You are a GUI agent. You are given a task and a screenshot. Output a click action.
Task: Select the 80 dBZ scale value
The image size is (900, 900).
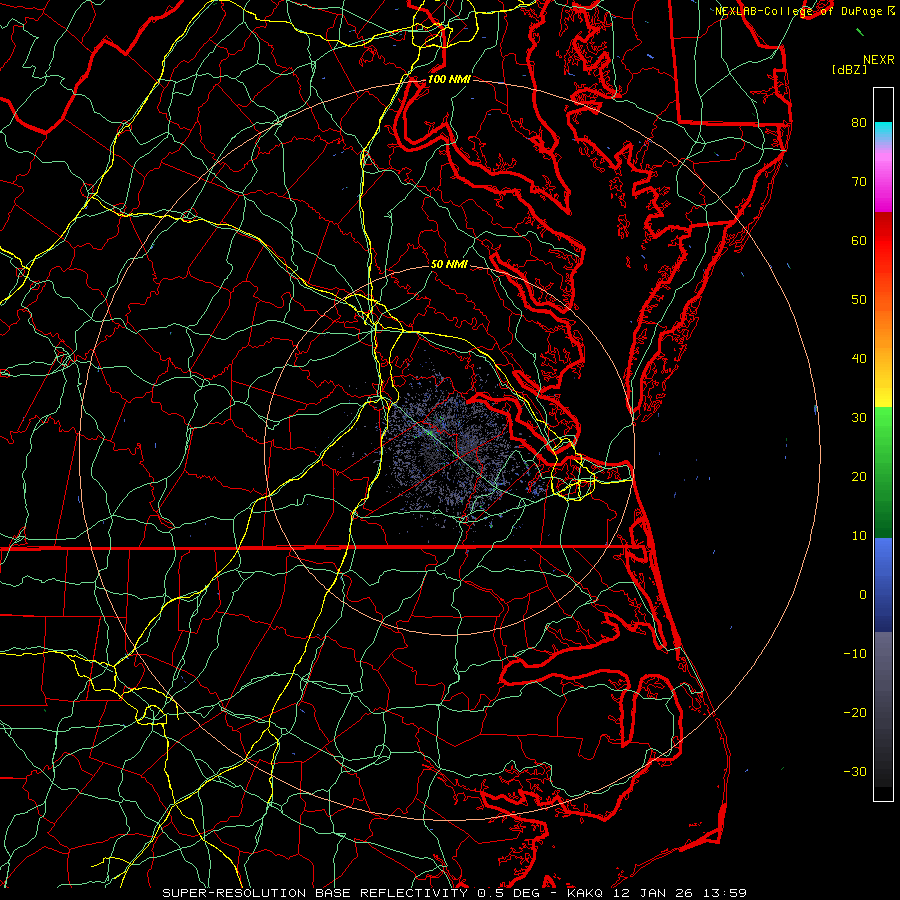click(x=858, y=123)
